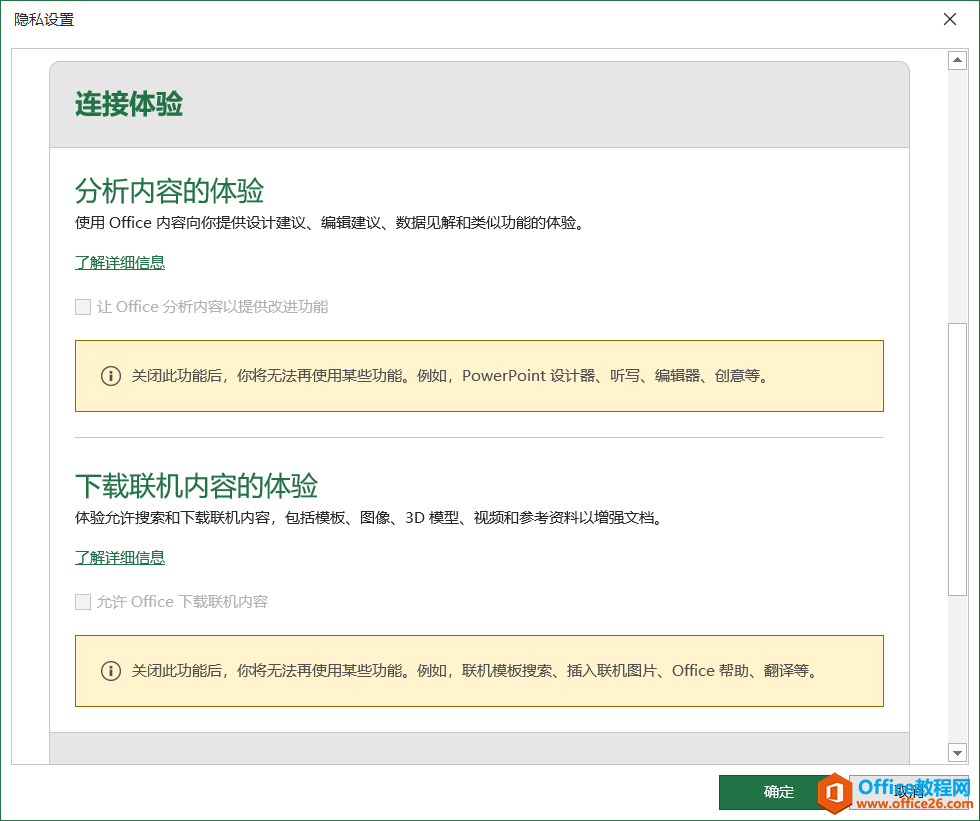980x821 pixels.
Task: Click www.office26.com watermark text
Action: coord(916,802)
